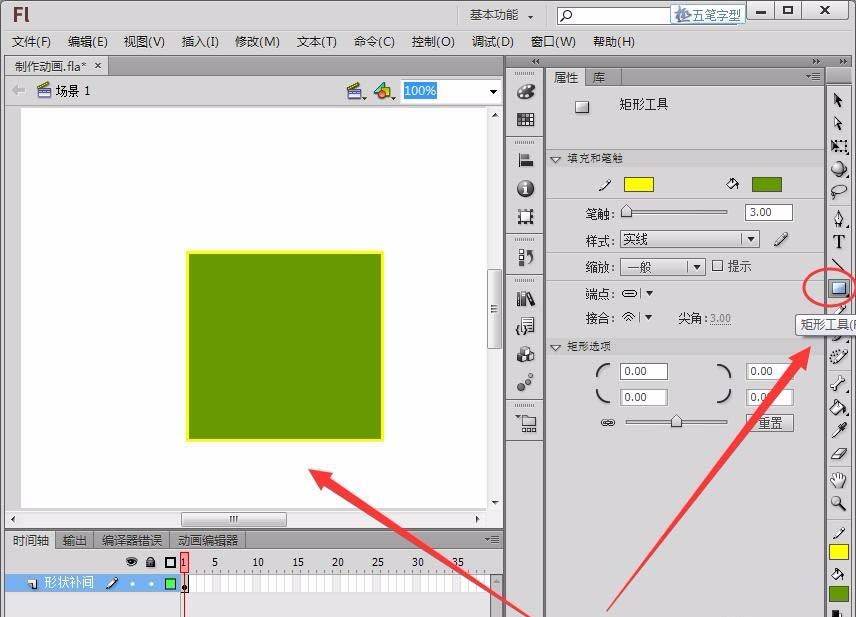Open the Color panel palette icon
Screen dimensions: 856x617
coord(526,92)
